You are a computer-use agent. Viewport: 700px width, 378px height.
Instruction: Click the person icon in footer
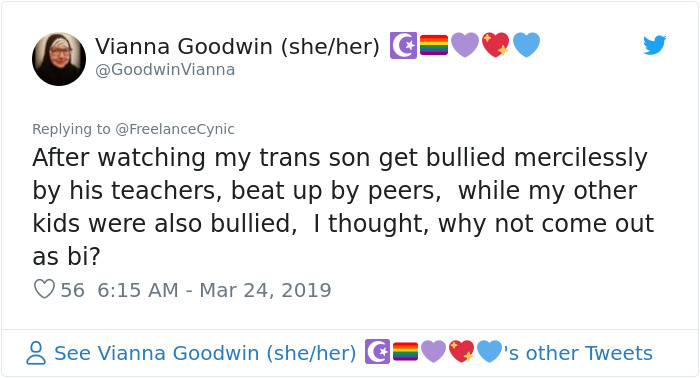[36, 353]
